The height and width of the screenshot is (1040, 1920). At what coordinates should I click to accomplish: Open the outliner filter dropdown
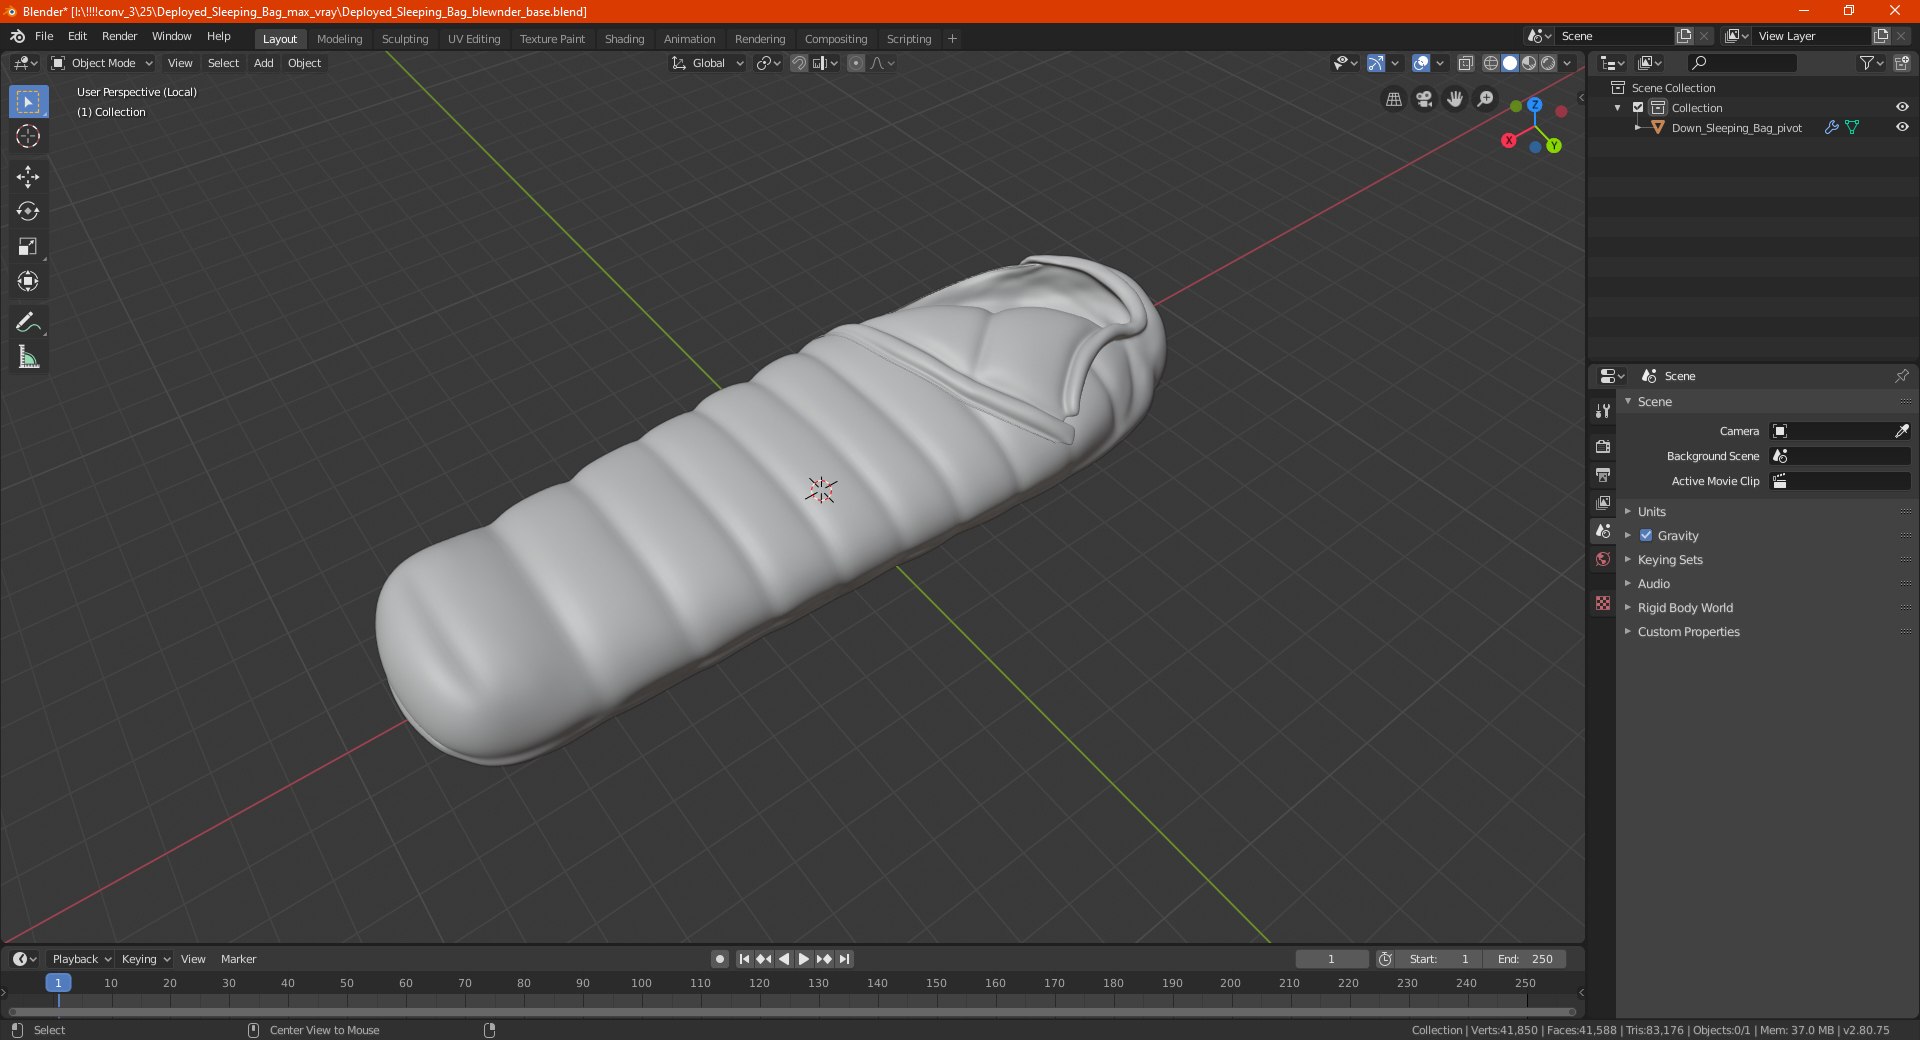pos(1871,63)
